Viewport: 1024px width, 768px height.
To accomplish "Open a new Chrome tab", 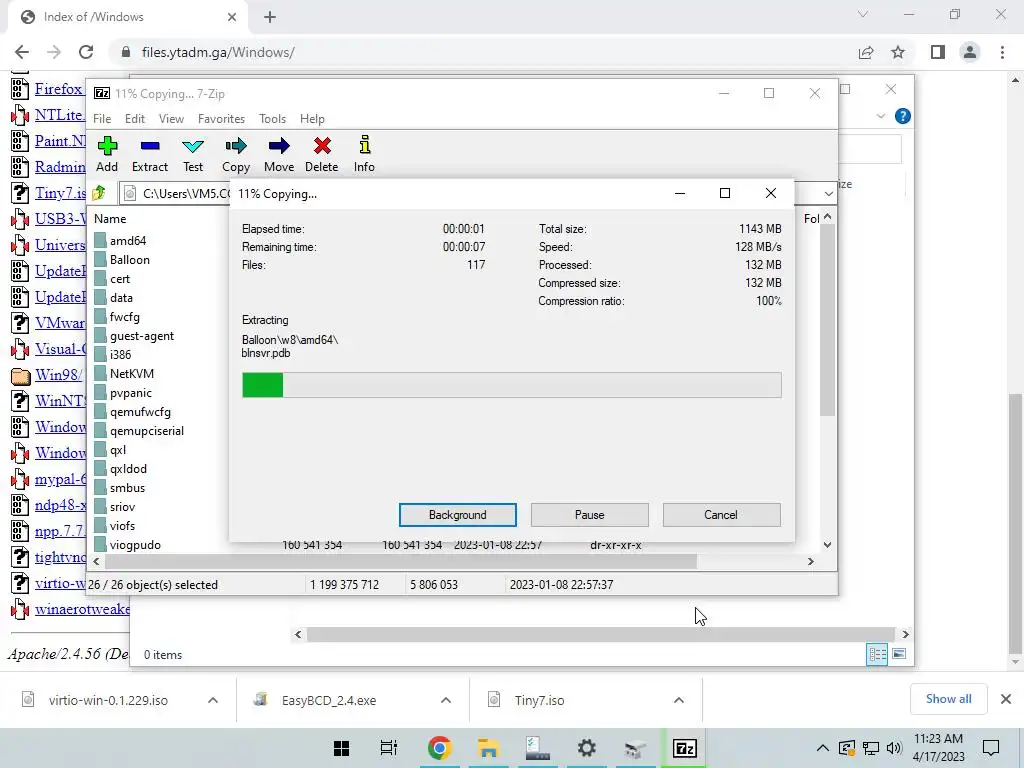I will coord(270,17).
